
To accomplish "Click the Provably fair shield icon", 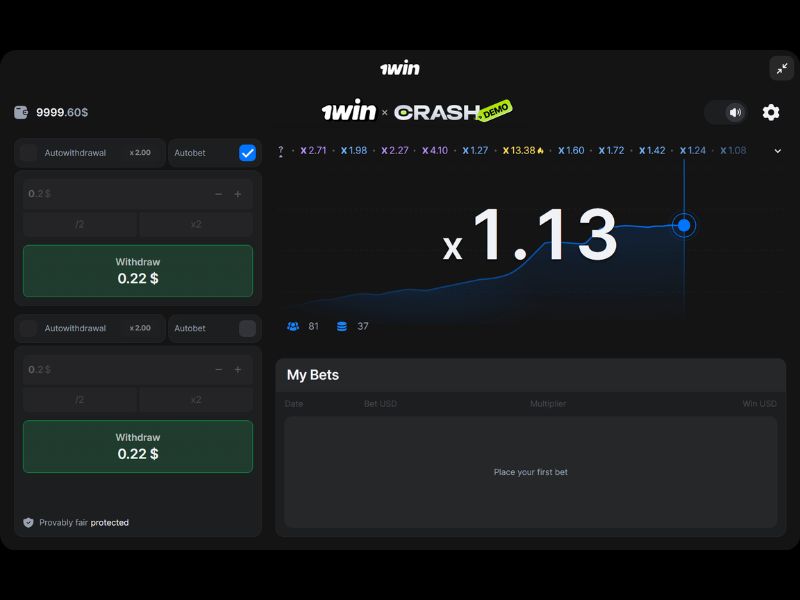I will pyautogui.click(x=28, y=522).
